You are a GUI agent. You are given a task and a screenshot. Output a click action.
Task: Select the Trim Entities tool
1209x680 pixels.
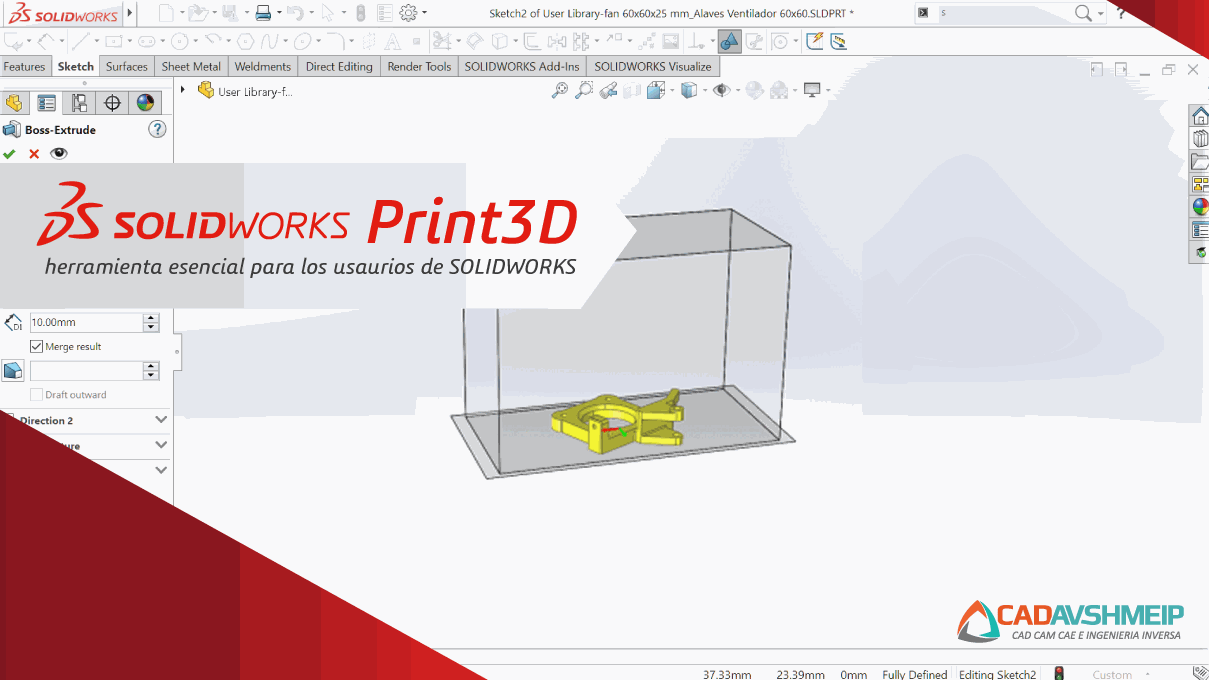point(441,41)
